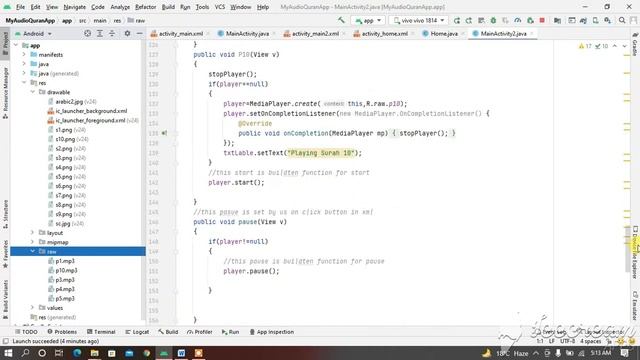Screen dimensions: 640x360
Task: Click the red Stop button in toolbar
Action: point(542,20)
